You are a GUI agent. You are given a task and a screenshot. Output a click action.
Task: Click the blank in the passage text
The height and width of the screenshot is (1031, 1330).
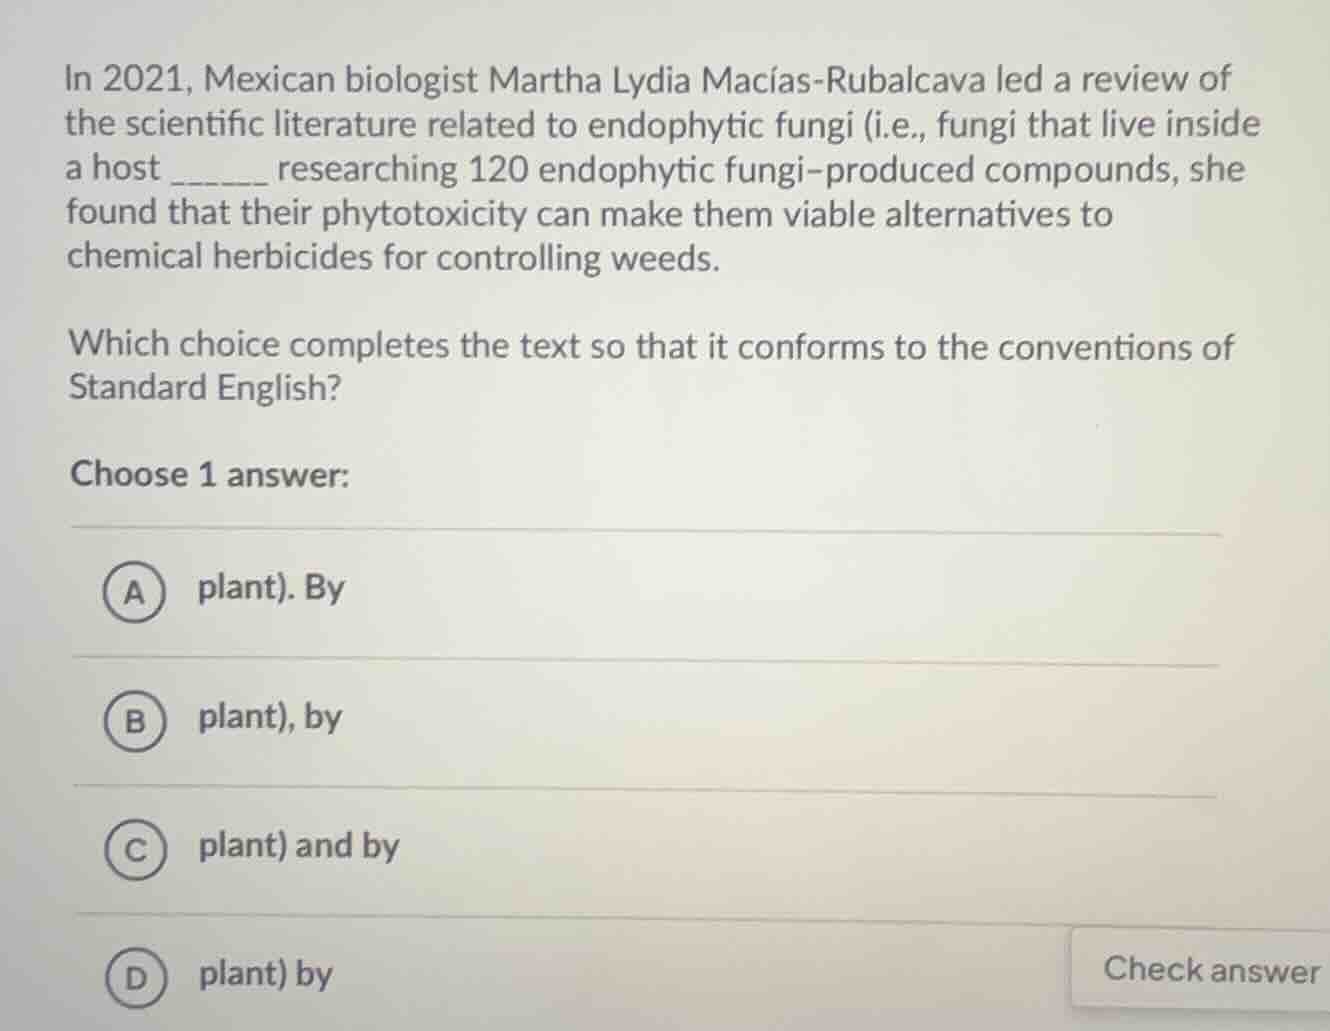click(x=217, y=177)
